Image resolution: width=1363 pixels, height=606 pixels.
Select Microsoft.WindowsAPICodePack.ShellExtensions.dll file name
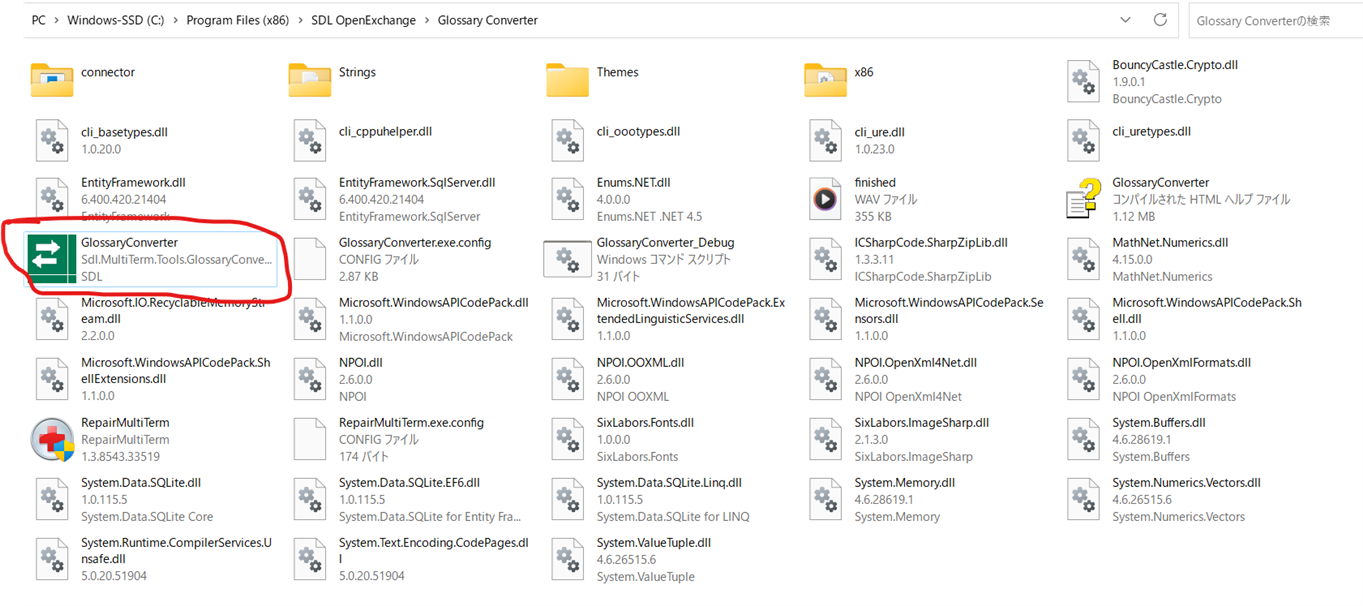click(176, 370)
